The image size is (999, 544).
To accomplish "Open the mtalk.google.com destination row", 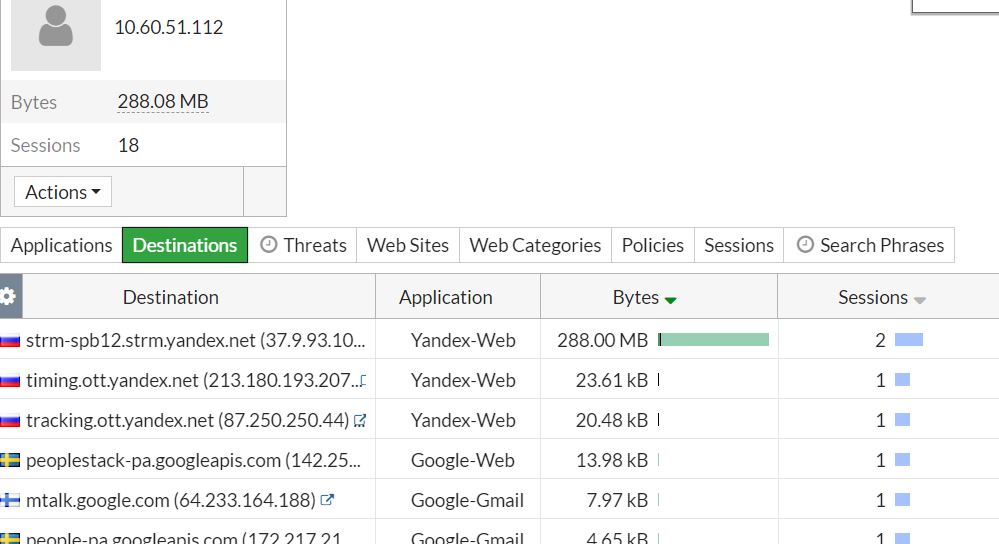I will click(187, 500).
